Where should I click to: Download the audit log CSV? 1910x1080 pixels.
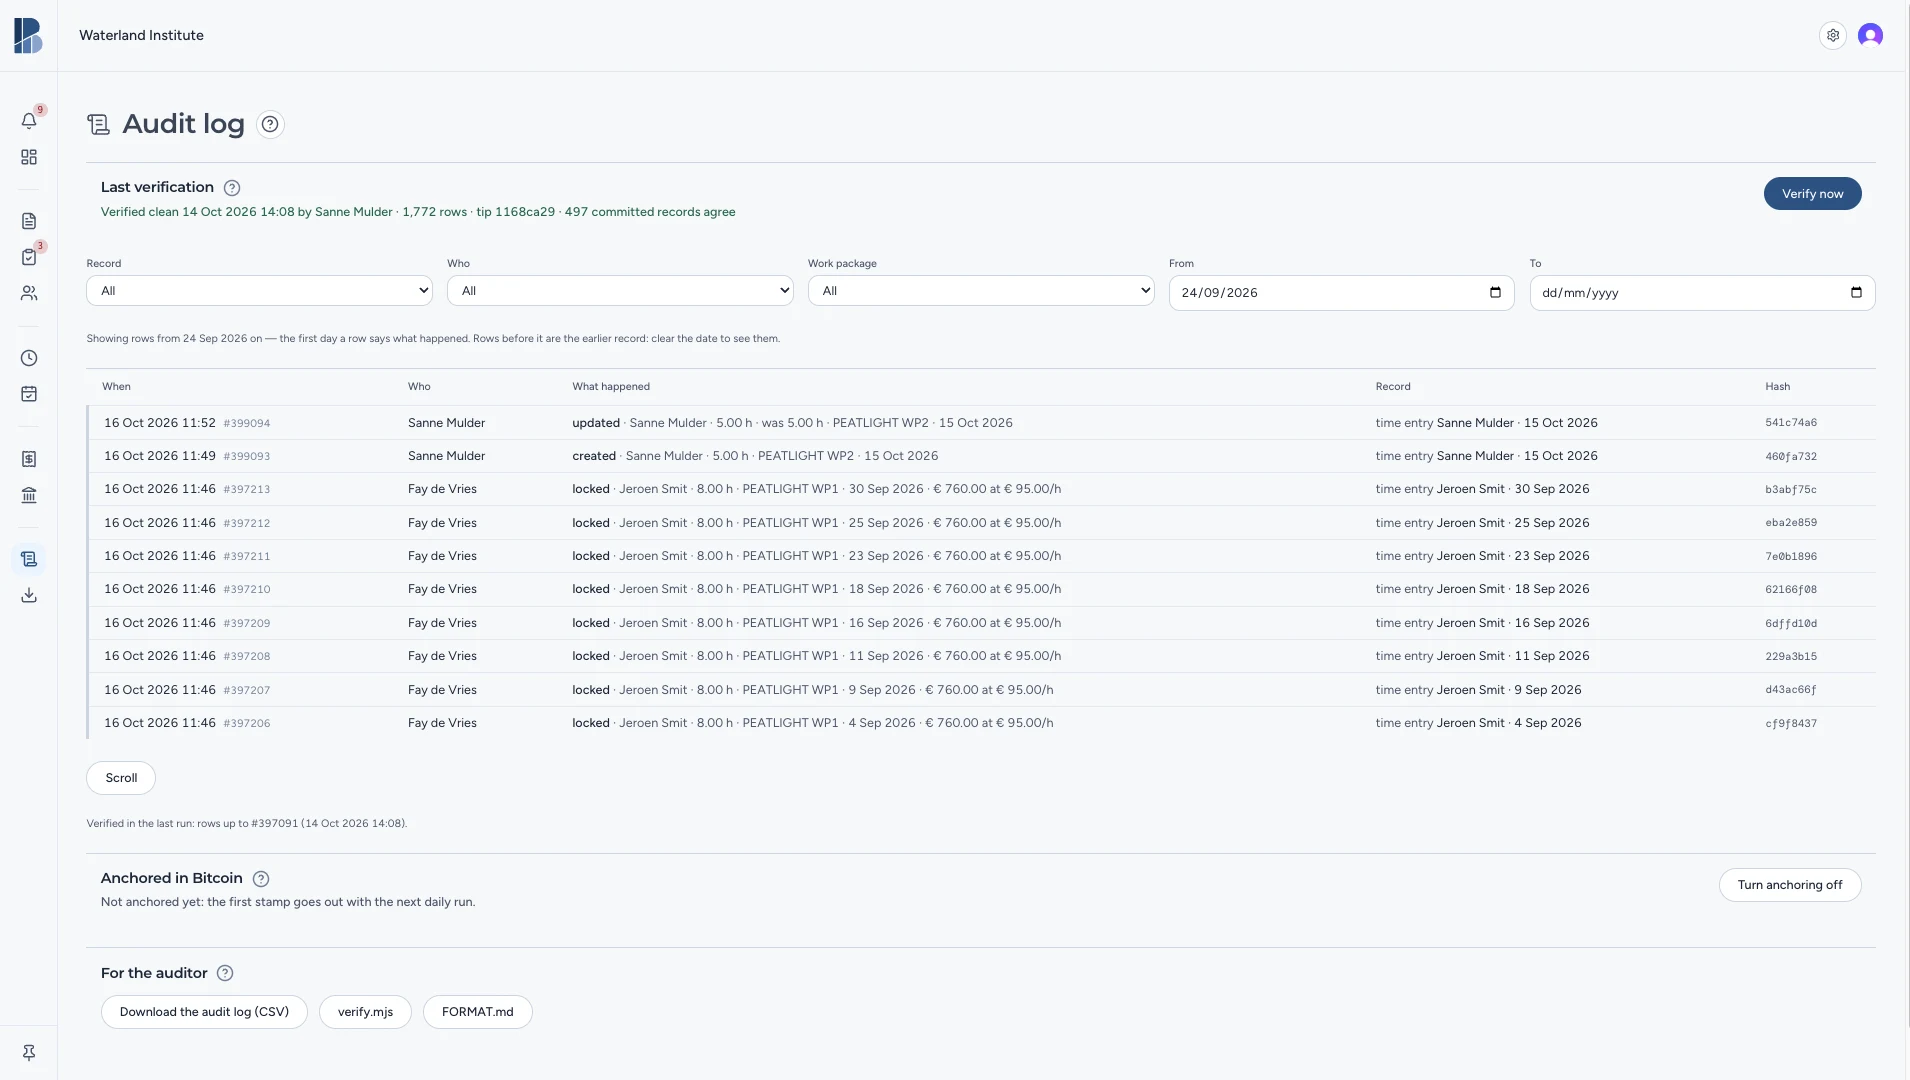point(204,1012)
